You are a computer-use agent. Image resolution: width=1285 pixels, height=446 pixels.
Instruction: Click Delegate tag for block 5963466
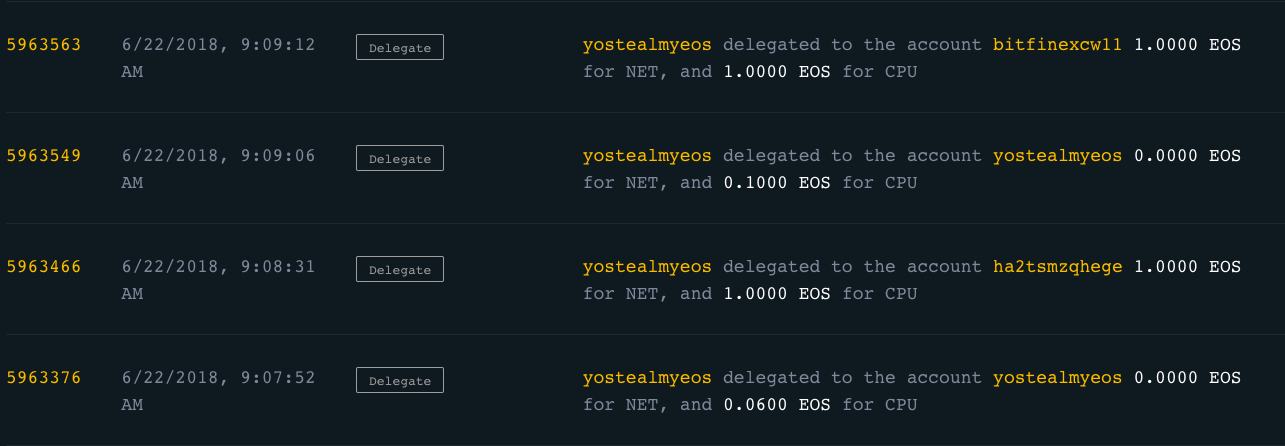pos(399,269)
